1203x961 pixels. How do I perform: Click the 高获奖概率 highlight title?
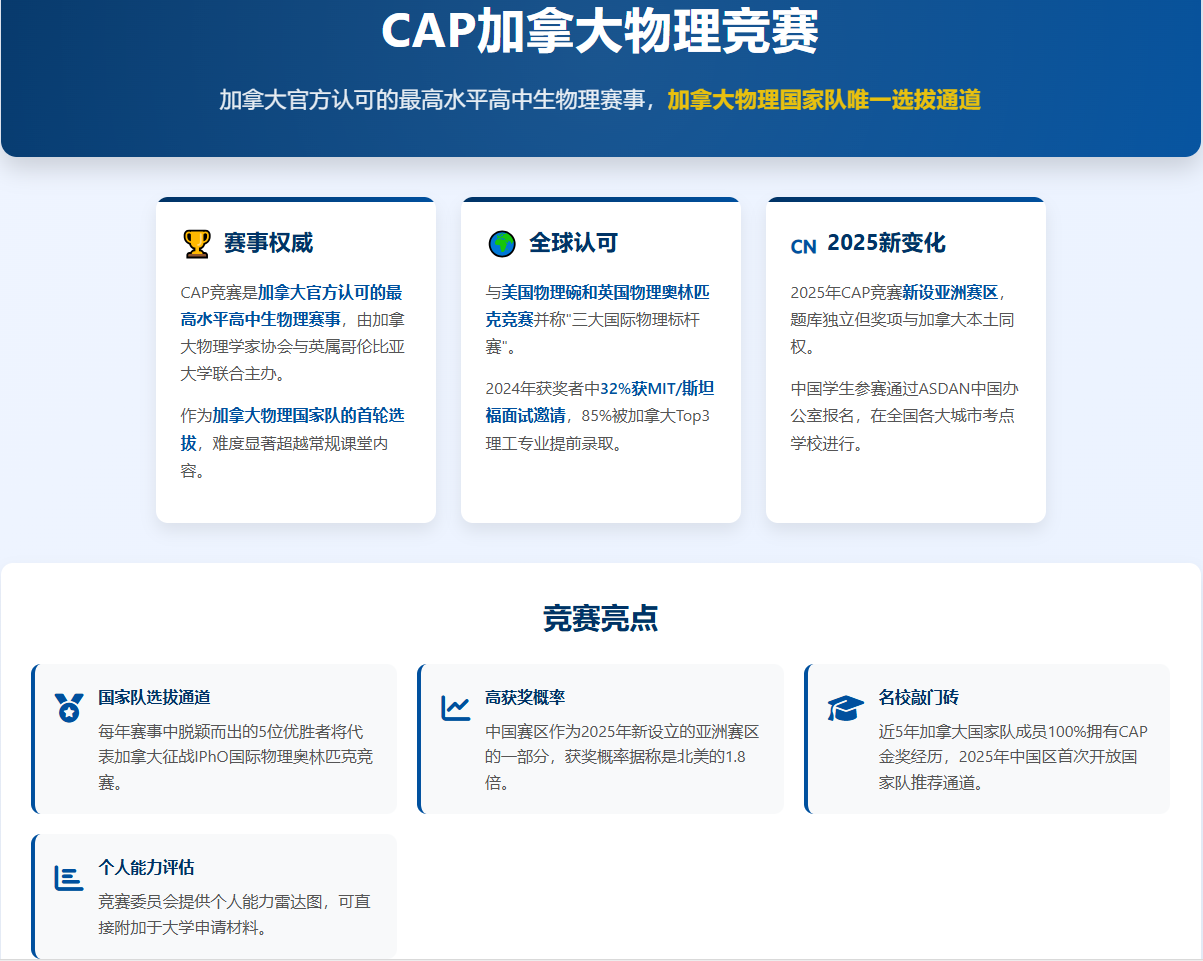525,697
